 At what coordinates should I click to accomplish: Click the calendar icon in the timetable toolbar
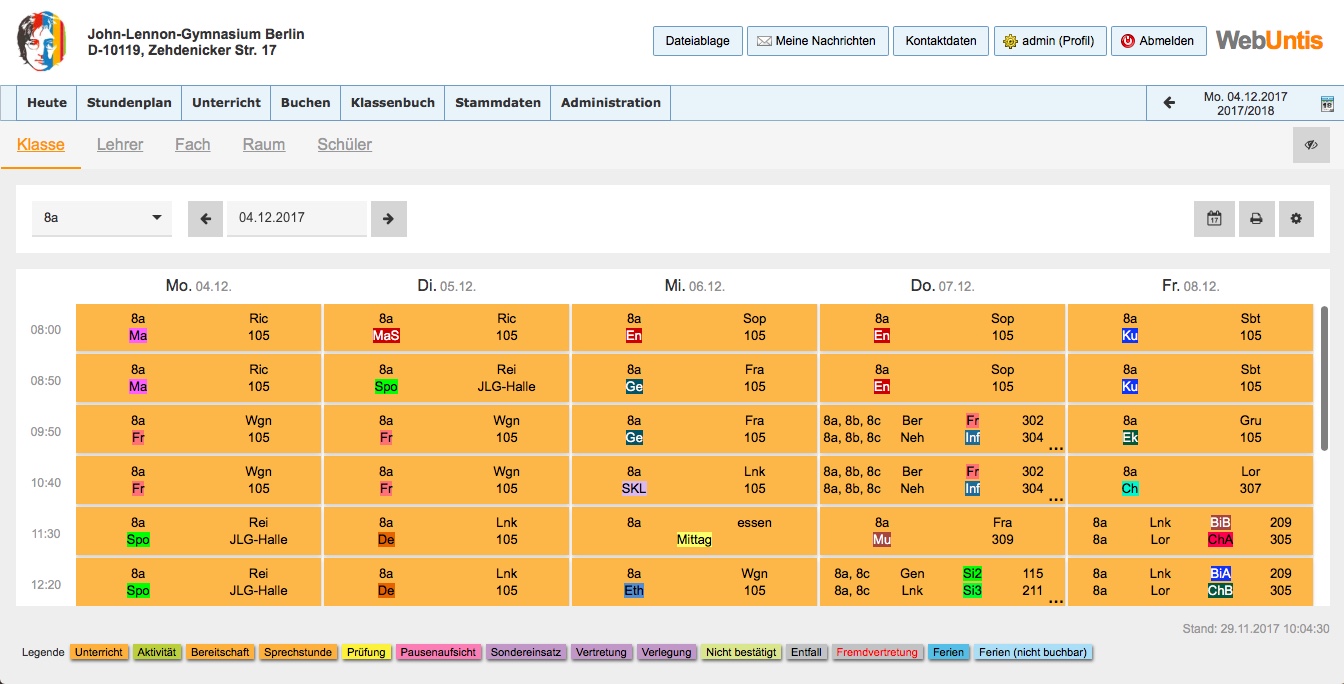click(x=1214, y=219)
